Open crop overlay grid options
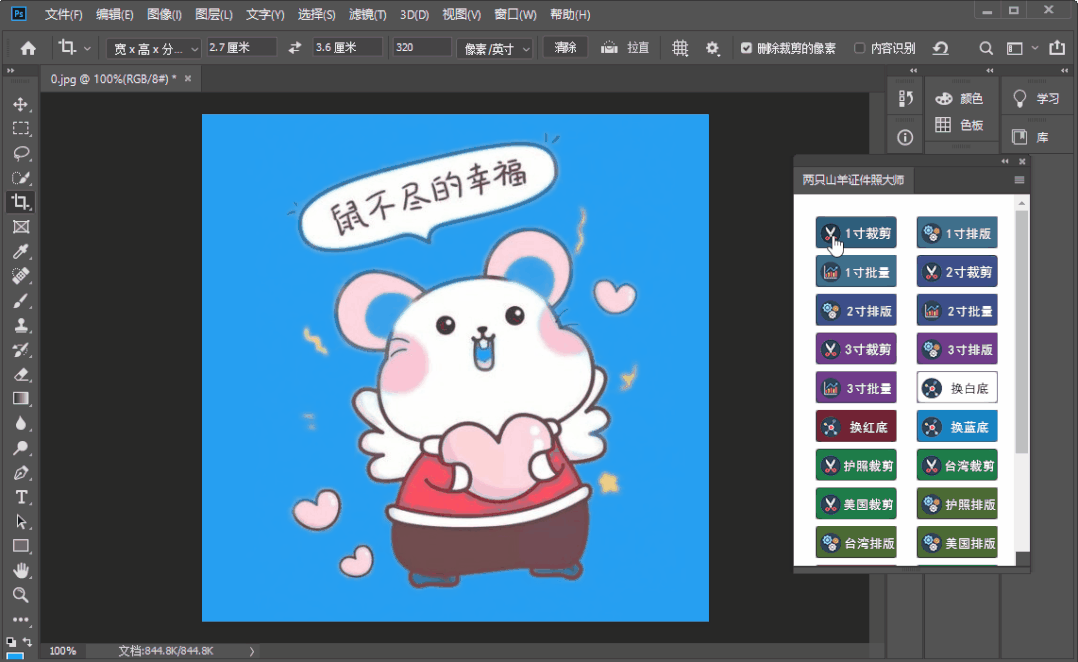Viewport: 1078px width, 662px height. click(680, 48)
